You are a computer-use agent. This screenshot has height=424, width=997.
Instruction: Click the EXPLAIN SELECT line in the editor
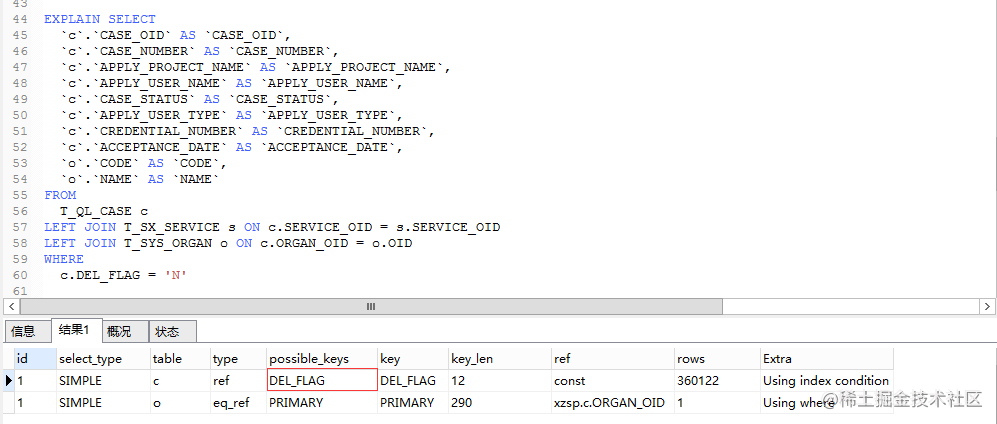(x=100, y=19)
